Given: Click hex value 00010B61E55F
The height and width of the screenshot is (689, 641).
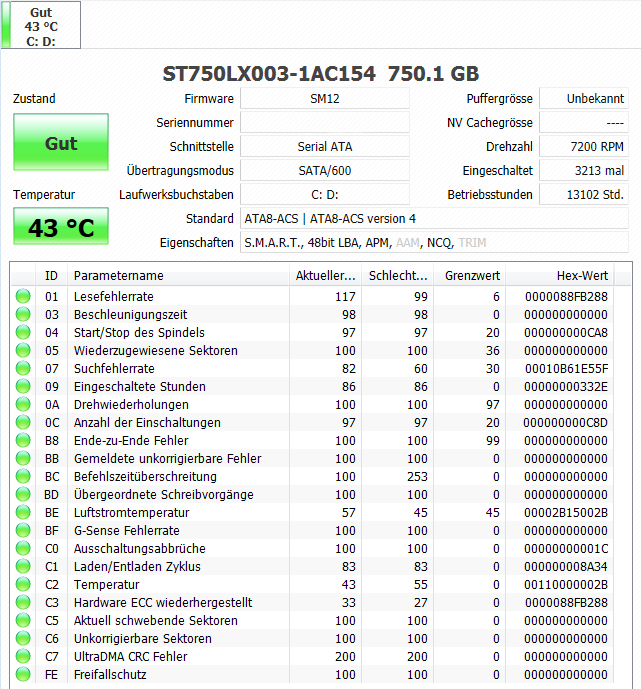Looking at the screenshot, I should (x=566, y=369).
